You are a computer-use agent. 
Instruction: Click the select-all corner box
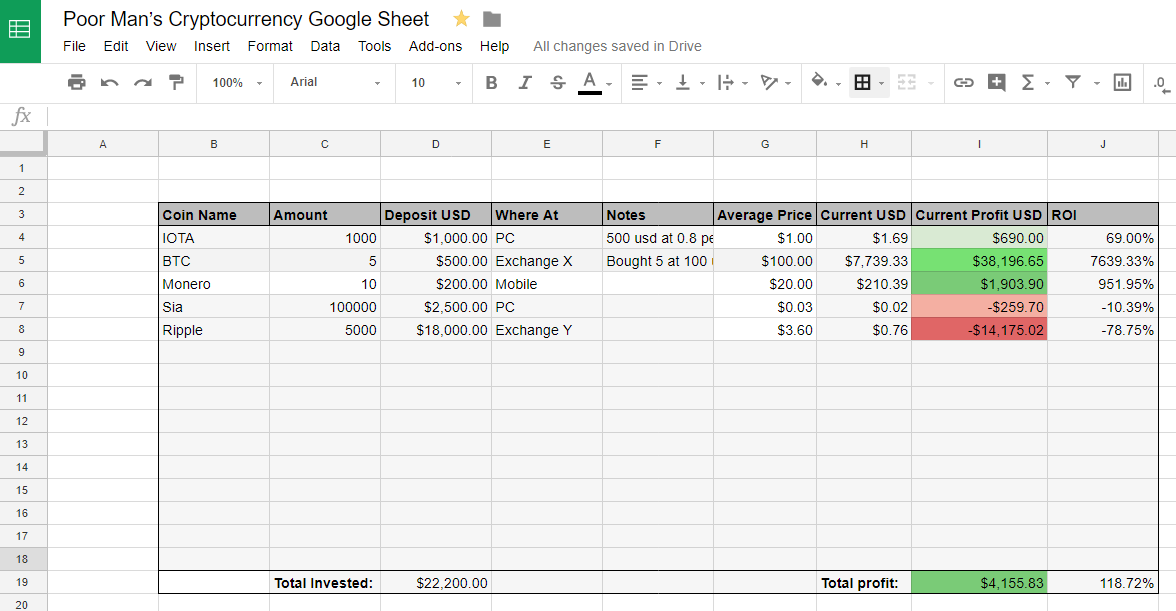pyautogui.click(x=23, y=144)
